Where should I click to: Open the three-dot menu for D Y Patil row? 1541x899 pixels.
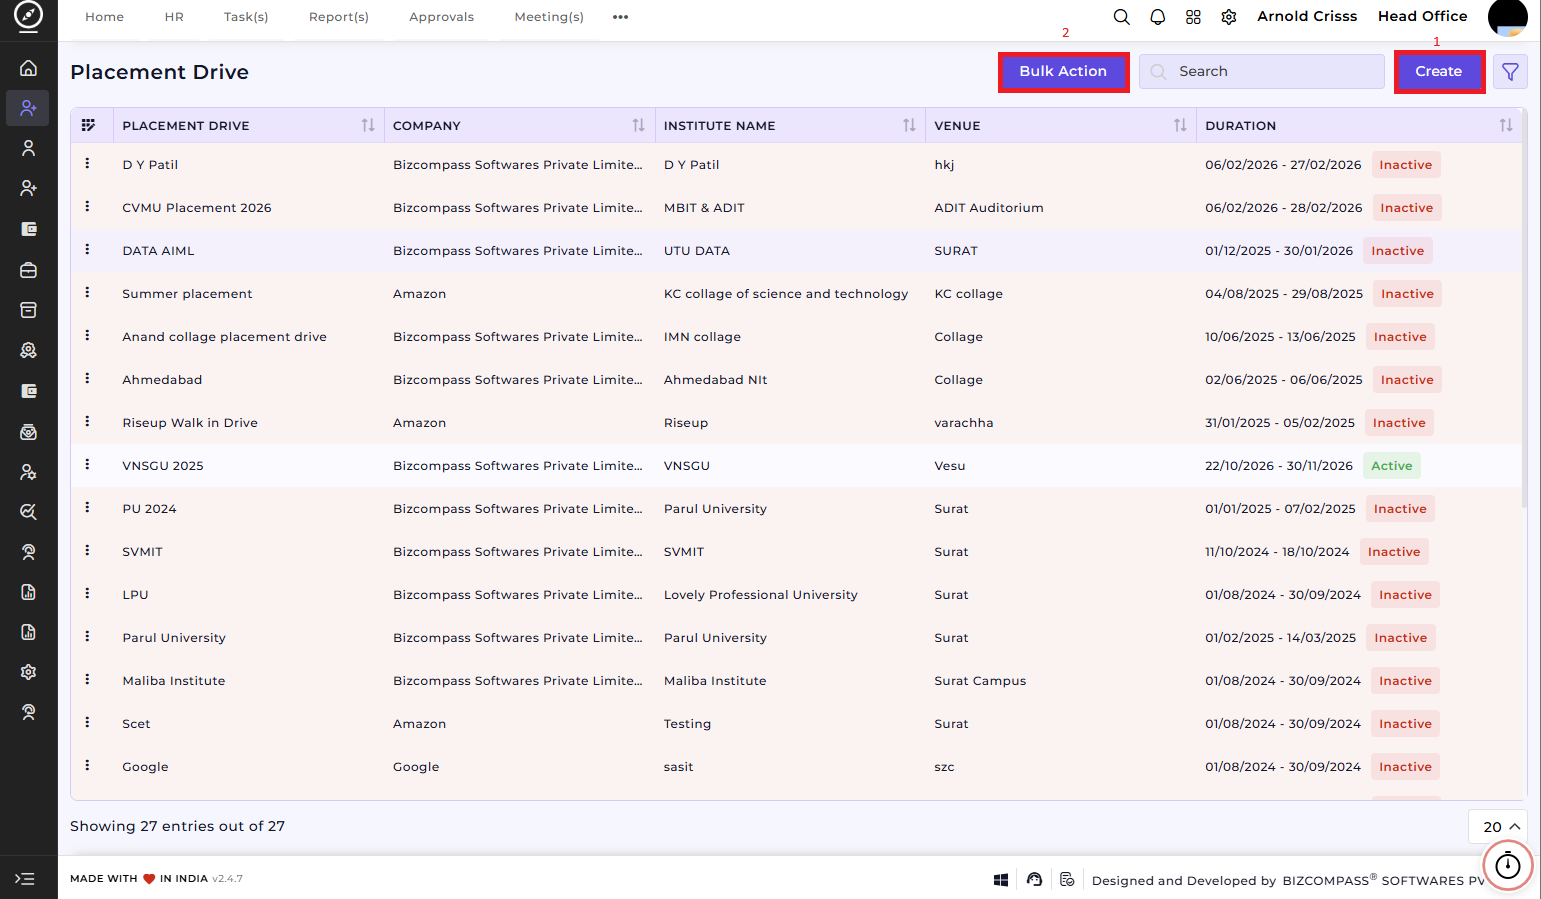click(x=87, y=163)
